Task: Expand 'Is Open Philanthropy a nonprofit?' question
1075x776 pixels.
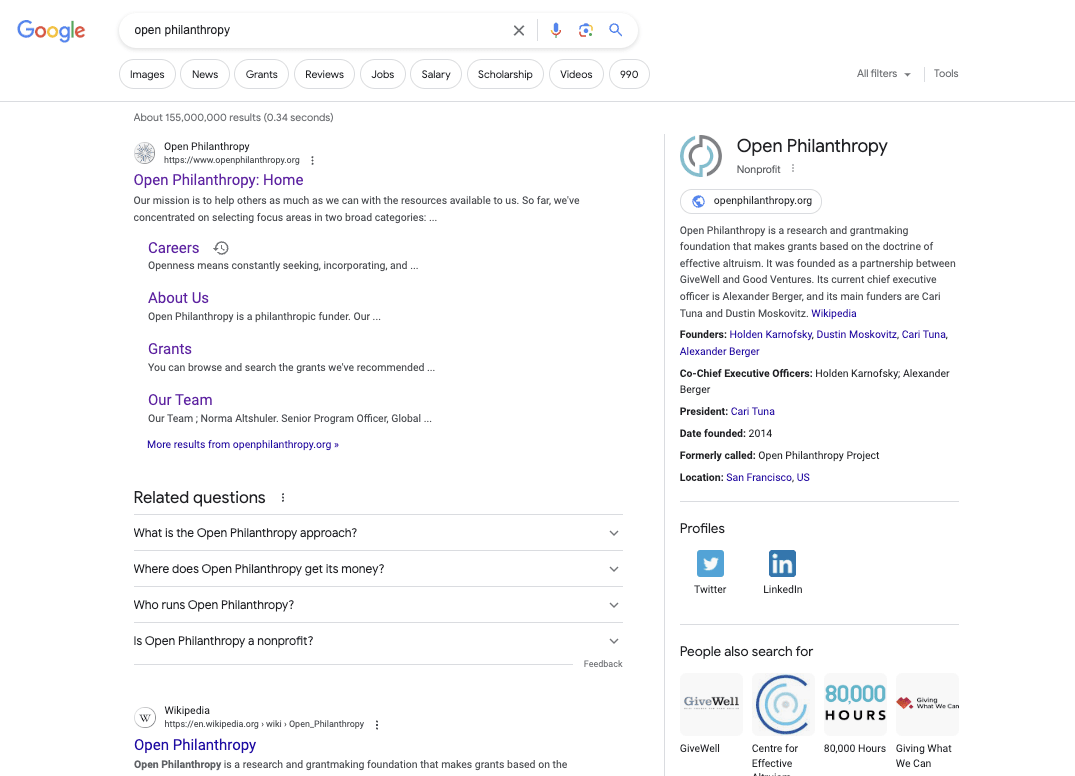Action: click(x=378, y=641)
